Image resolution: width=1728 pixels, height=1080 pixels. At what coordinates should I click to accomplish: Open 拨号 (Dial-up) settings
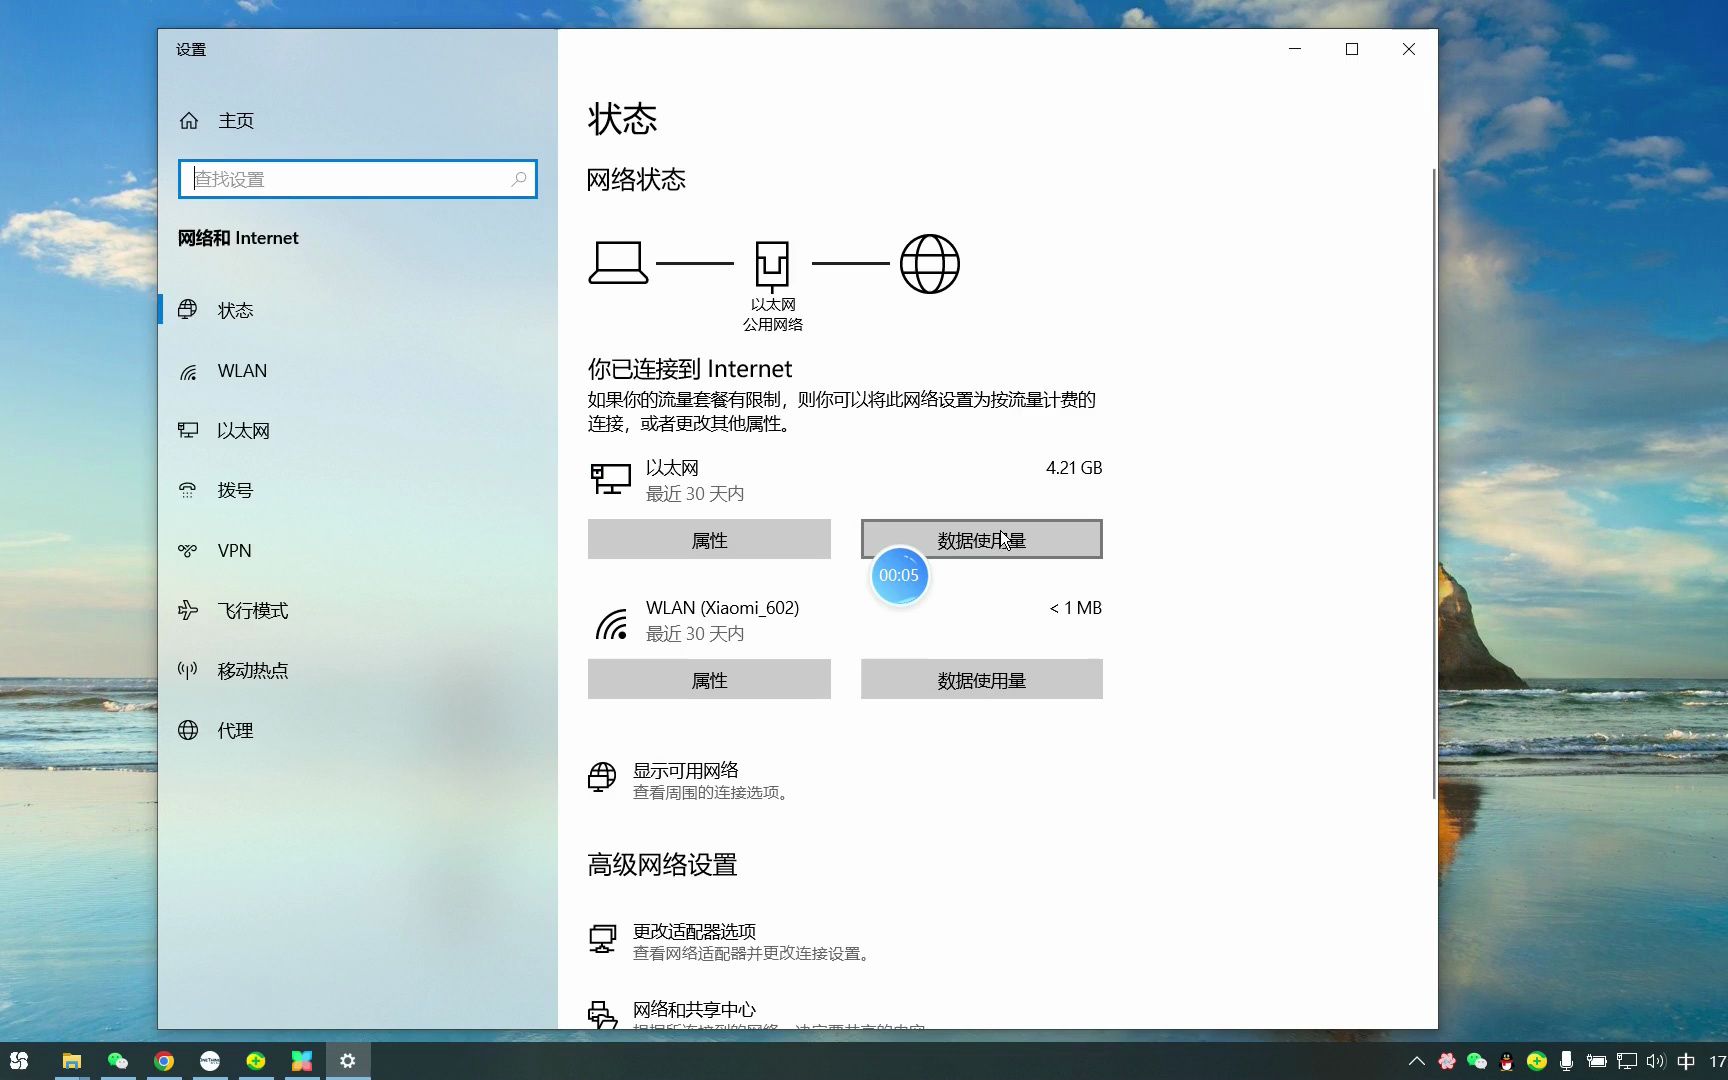237,490
